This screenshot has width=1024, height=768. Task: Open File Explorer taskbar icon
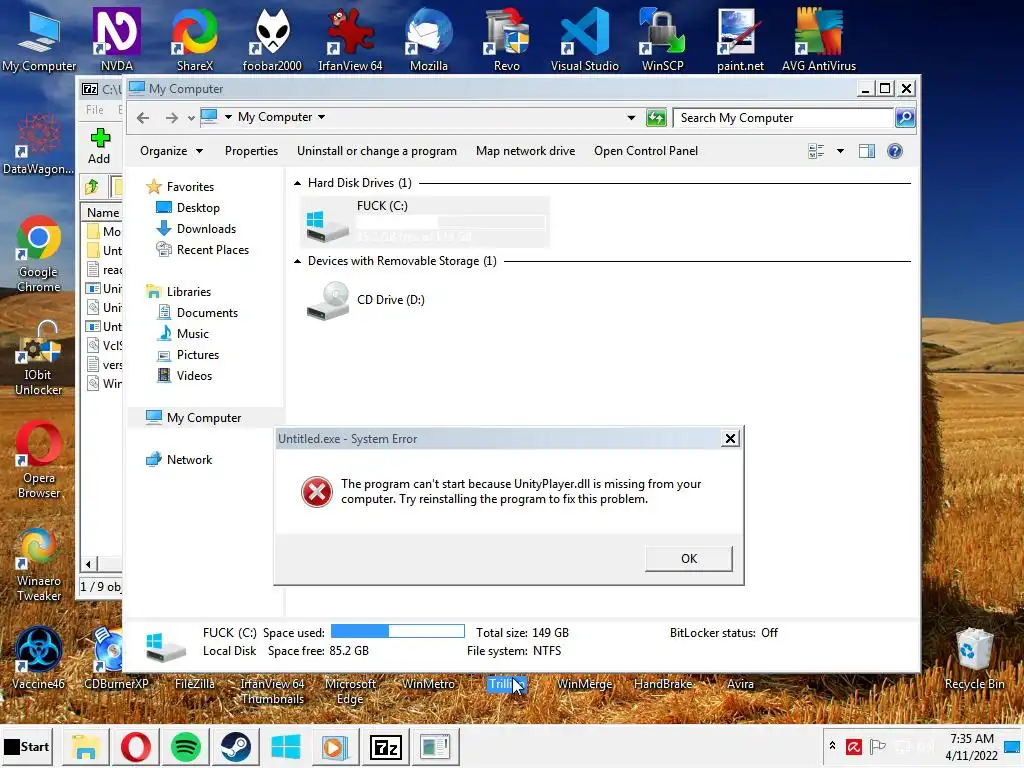[x=86, y=746]
